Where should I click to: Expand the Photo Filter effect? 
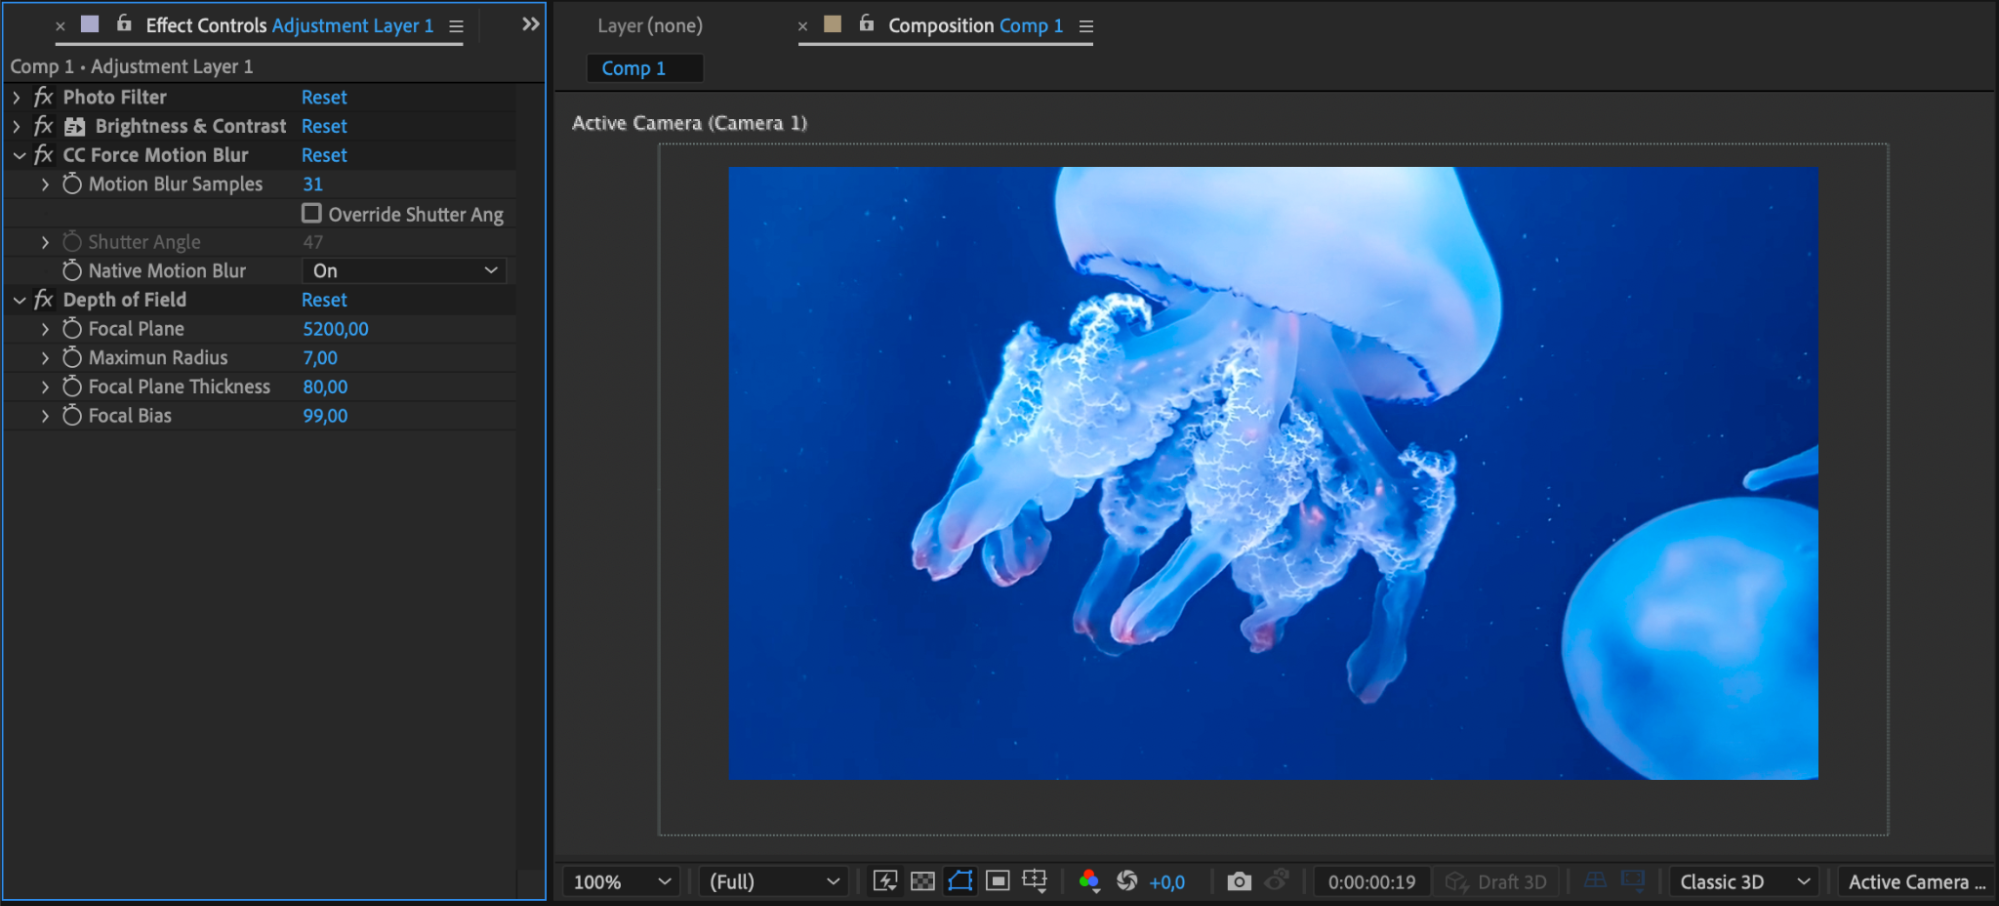click(17, 97)
